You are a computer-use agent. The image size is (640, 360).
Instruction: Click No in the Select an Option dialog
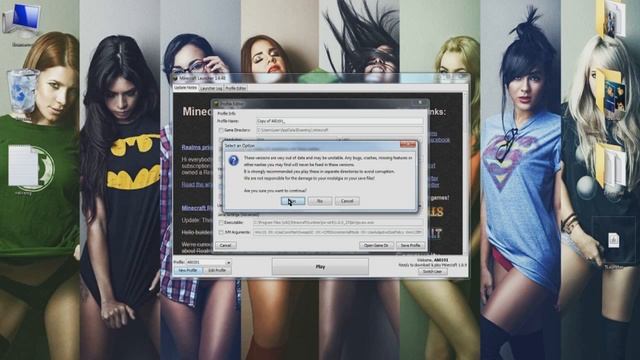click(320, 201)
